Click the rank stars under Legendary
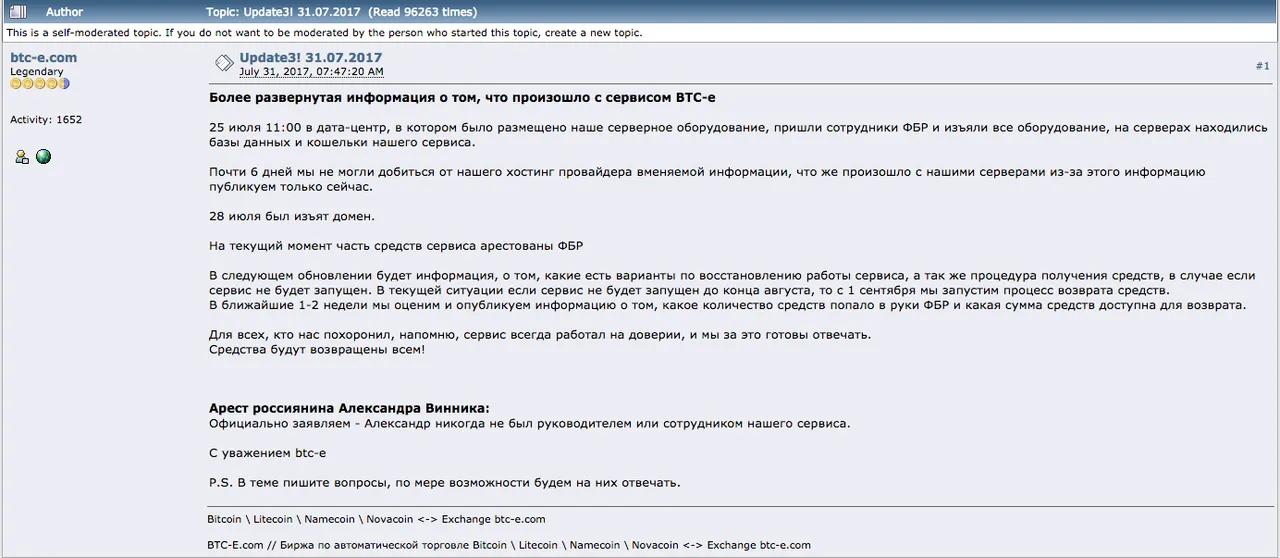Image resolution: width=1280 pixels, height=558 pixels. 40,84
